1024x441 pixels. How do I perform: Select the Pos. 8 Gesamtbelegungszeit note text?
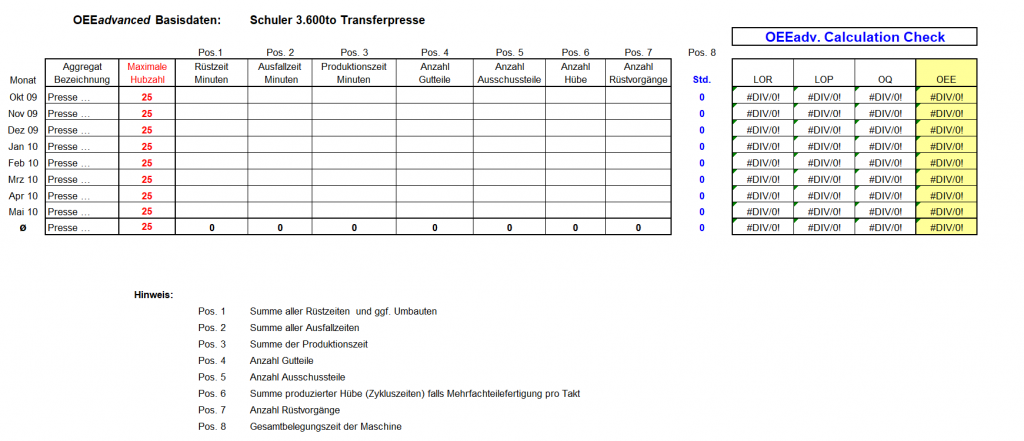coord(328,427)
